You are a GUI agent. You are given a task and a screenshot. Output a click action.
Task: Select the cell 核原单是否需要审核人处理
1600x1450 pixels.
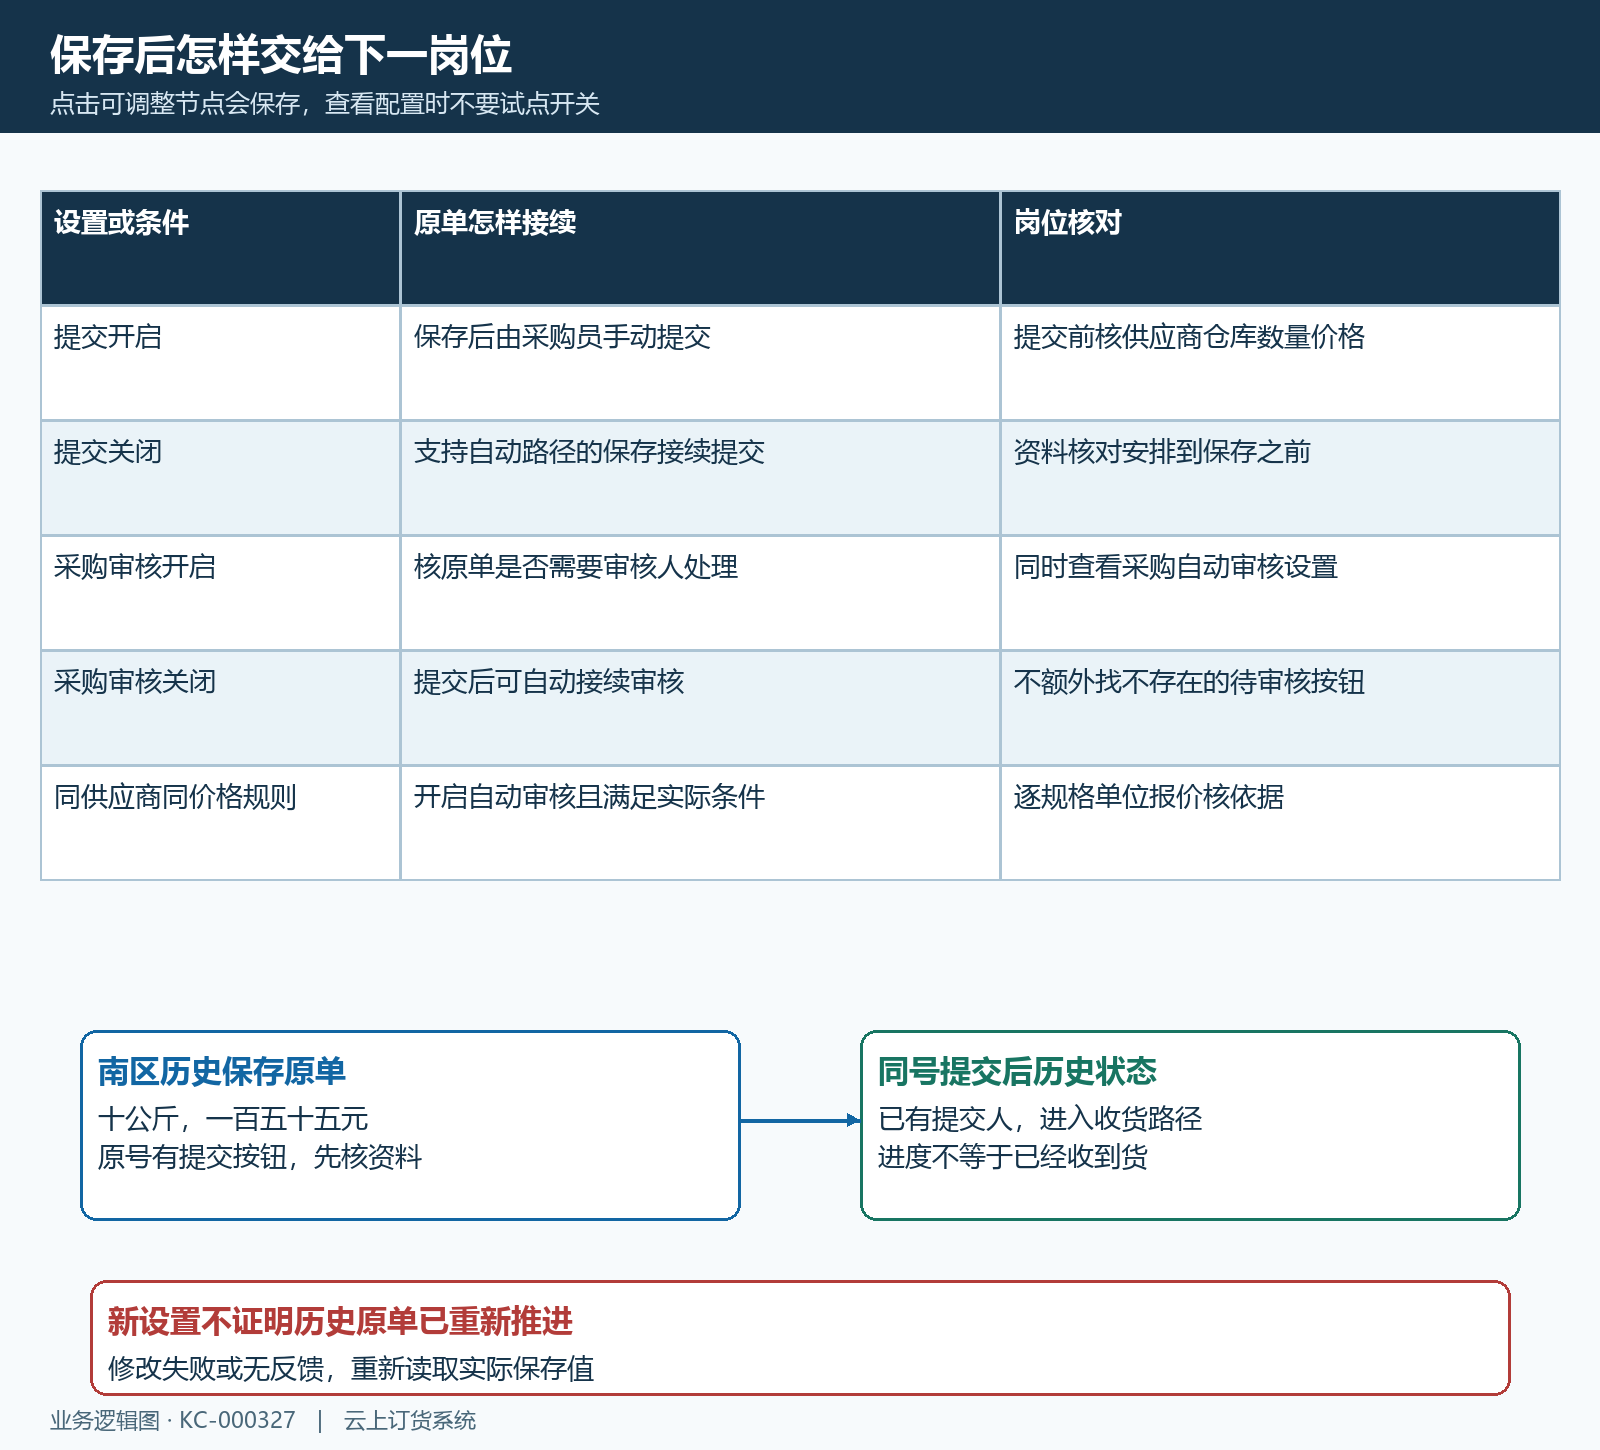pyautogui.click(x=700, y=593)
